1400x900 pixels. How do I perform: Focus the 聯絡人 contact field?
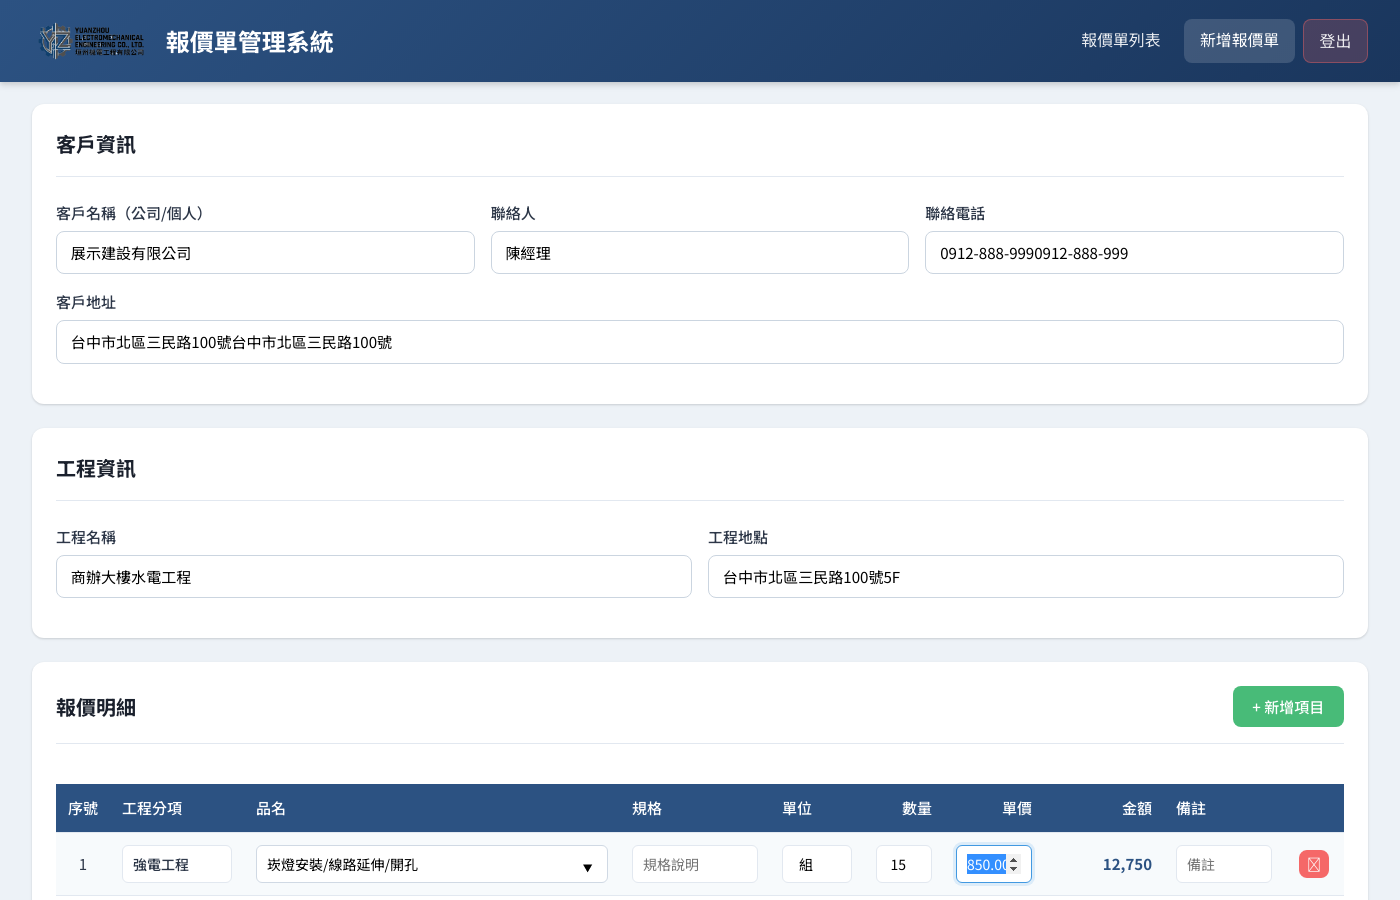click(x=699, y=253)
